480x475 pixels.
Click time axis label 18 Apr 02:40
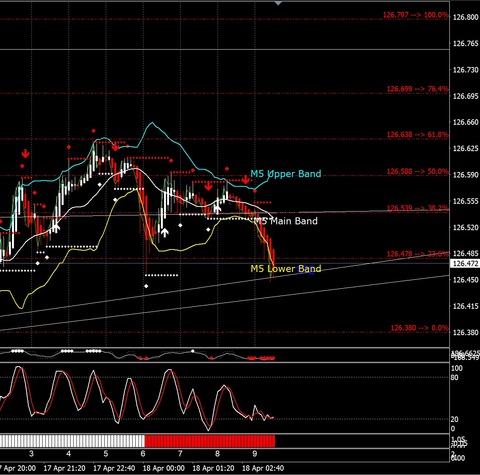click(263, 468)
